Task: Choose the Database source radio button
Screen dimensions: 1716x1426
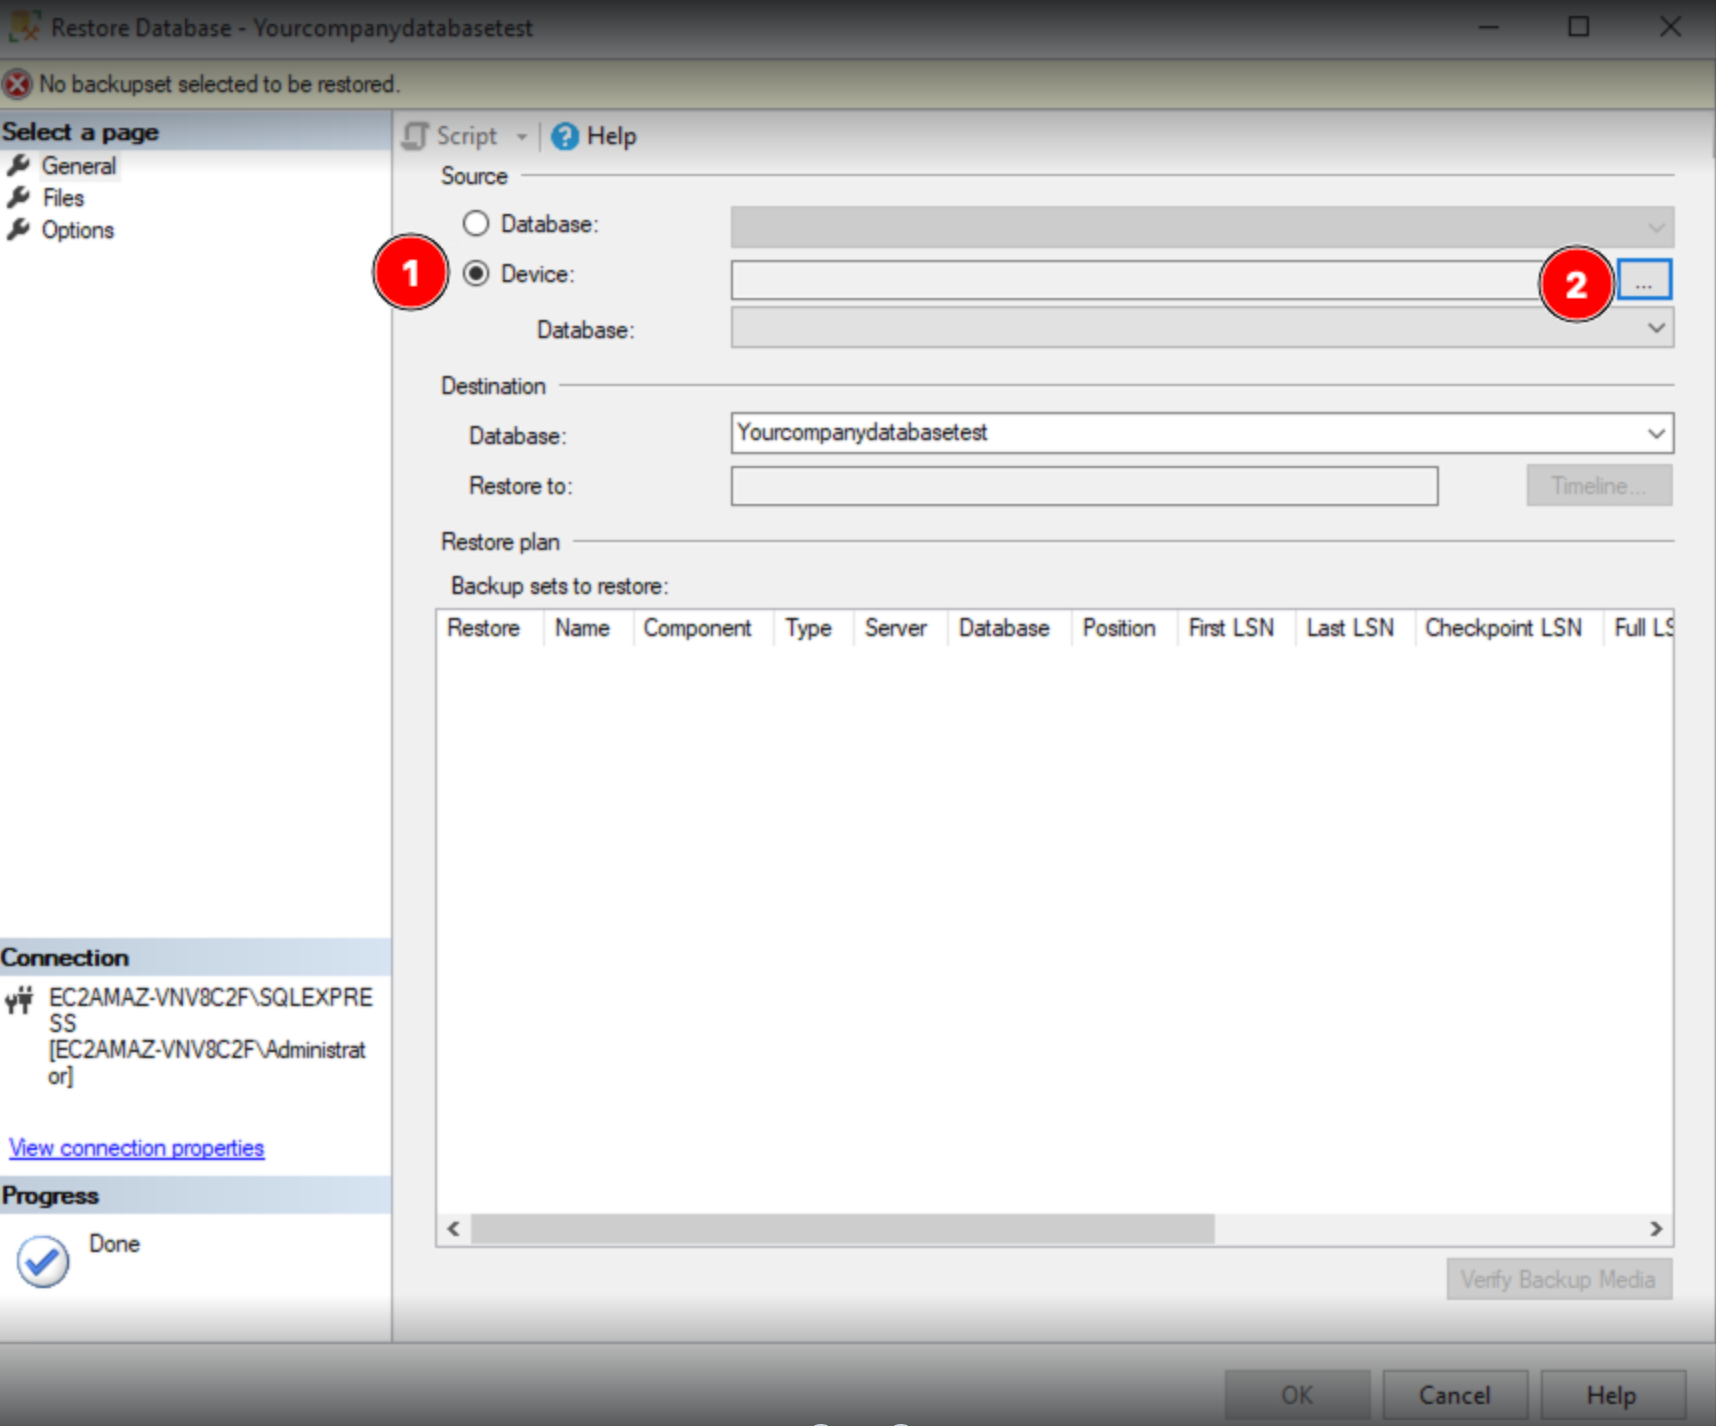Action: [476, 223]
